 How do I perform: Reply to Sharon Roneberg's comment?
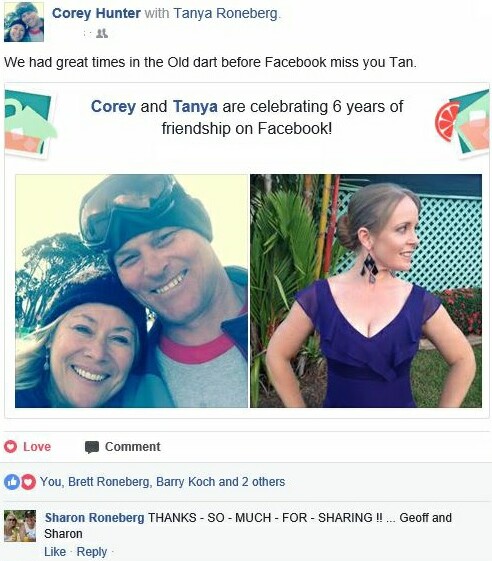[92, 552]
